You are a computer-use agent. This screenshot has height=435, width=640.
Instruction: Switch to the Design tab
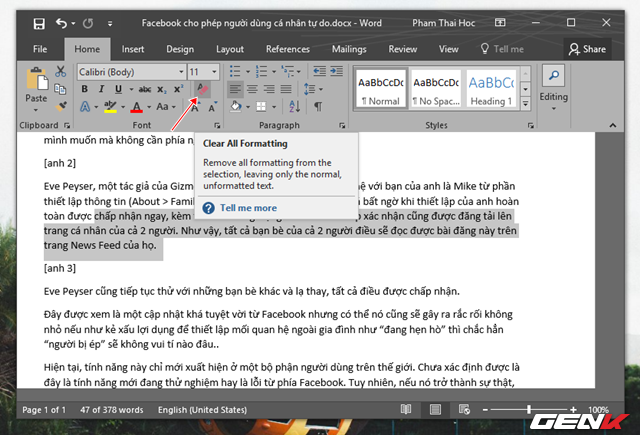tap(180, 49)
